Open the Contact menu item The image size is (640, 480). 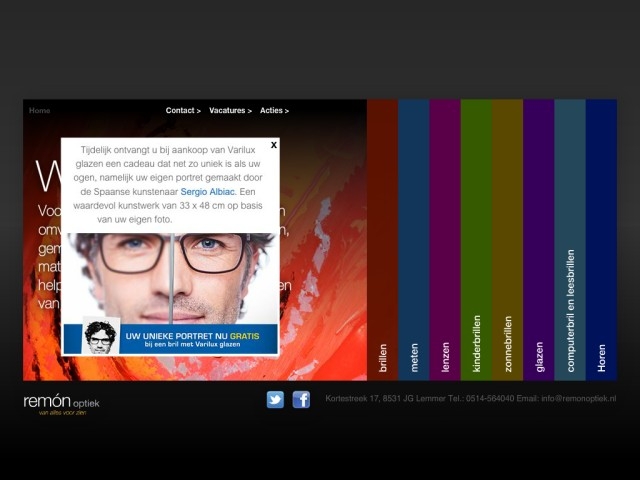click(183, 111)
